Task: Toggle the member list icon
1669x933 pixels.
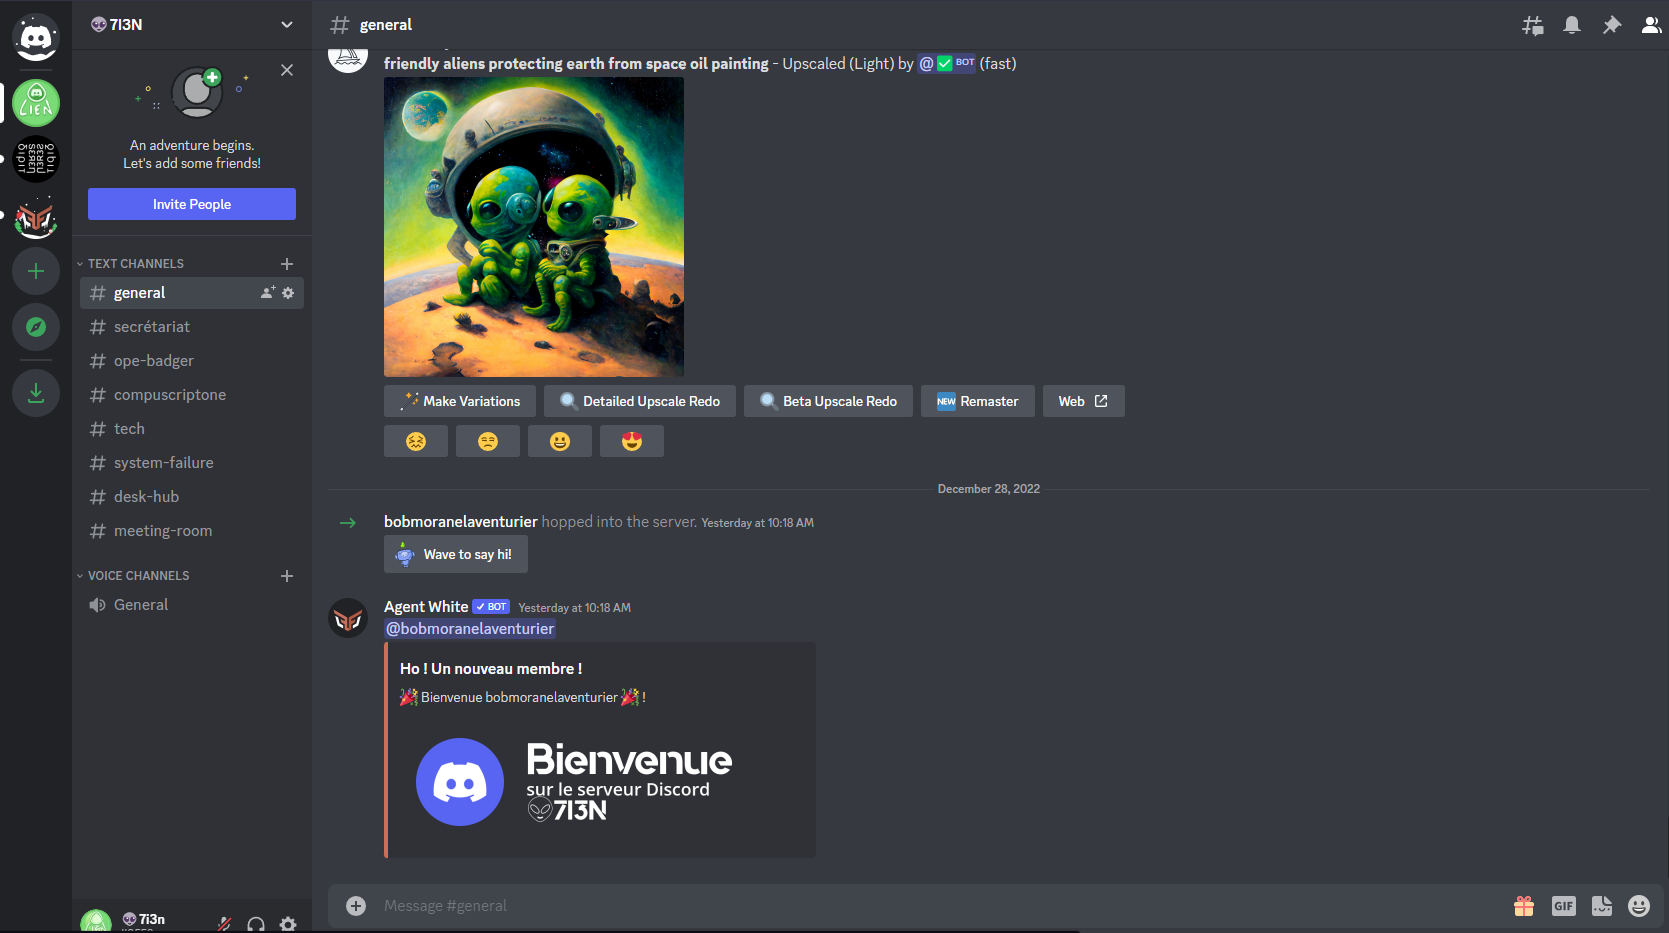Action: click(x=1651, y=25)
